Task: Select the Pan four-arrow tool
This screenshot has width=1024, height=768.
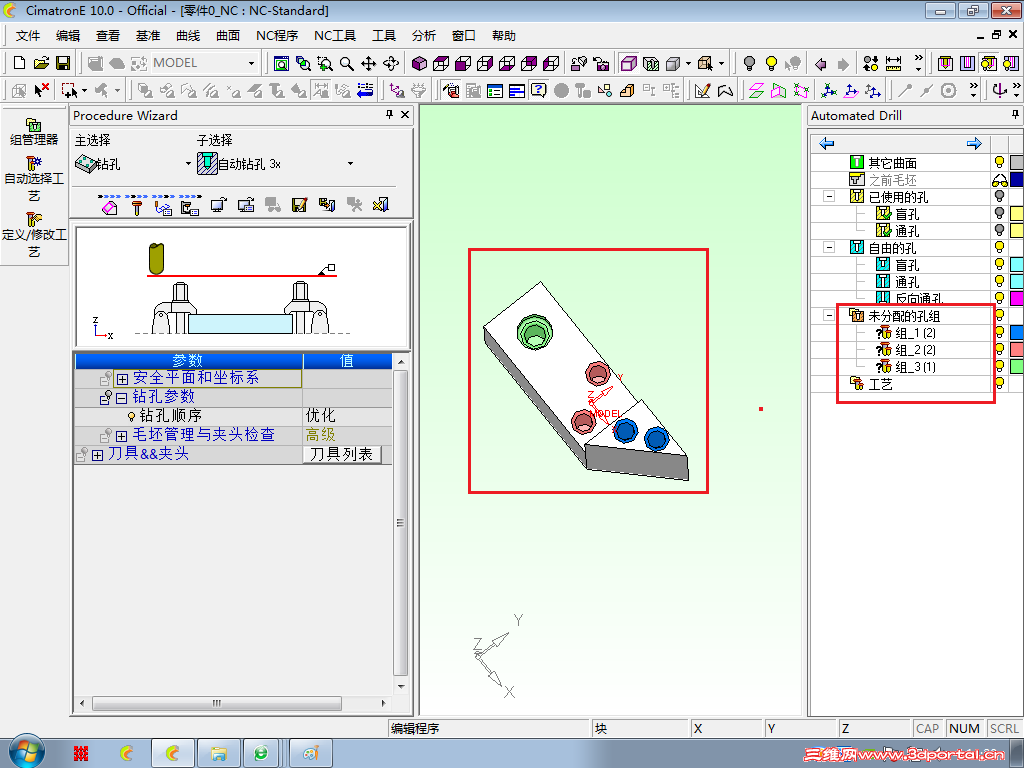Action: [x=368, y=63]
